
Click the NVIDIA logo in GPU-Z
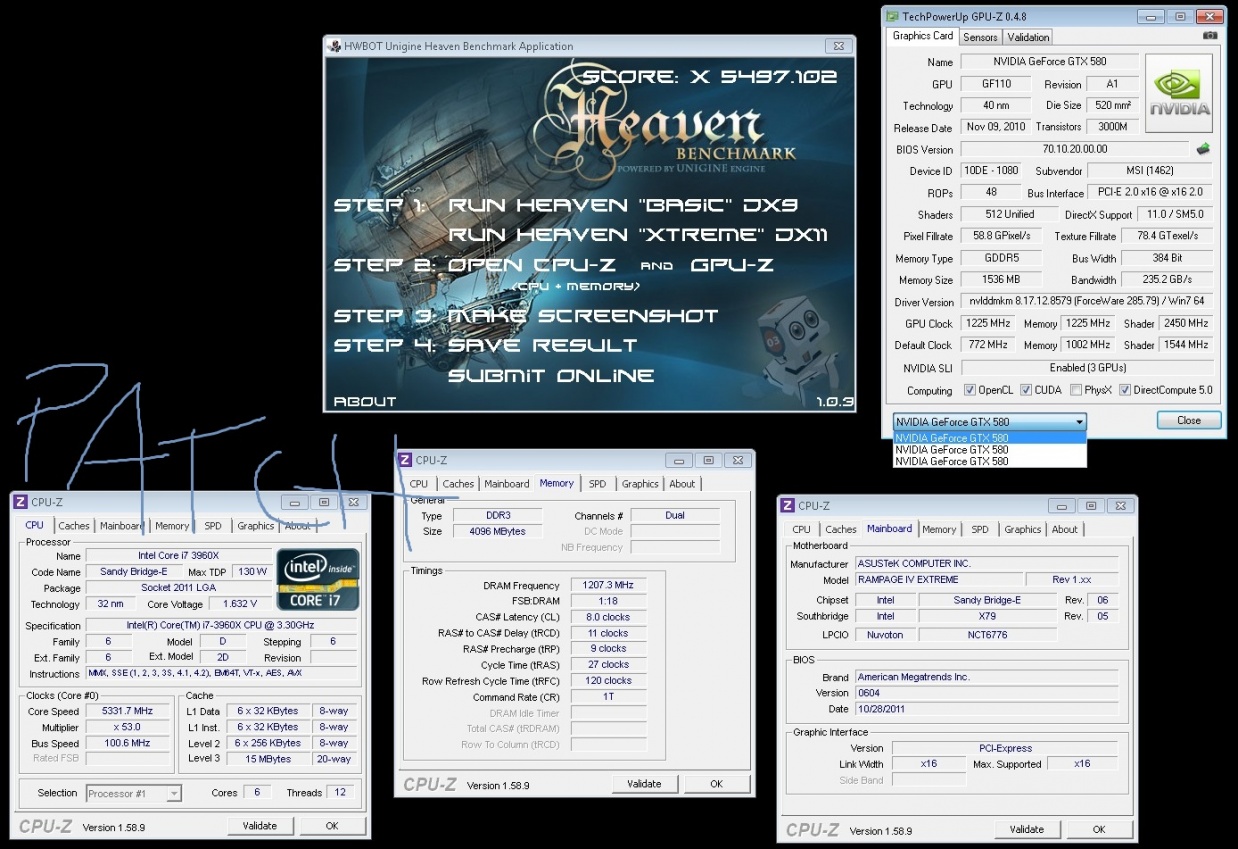[1179, 93]
